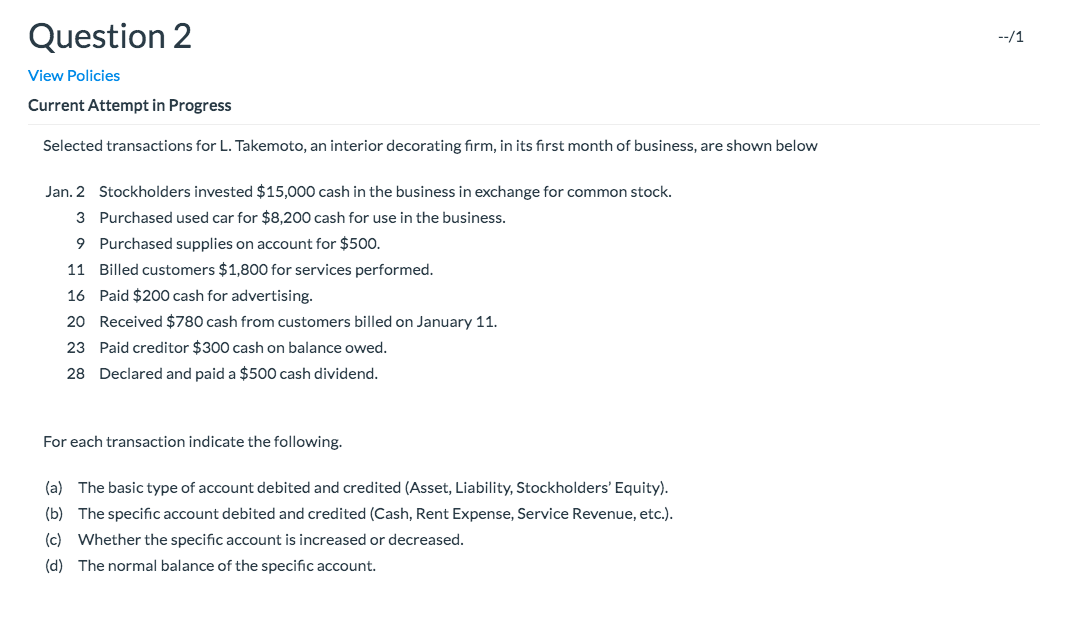The width and height of the screenshot is (1076, 621).
Task: Select the score indicator showing --/1
Action: coord(1009,36)
